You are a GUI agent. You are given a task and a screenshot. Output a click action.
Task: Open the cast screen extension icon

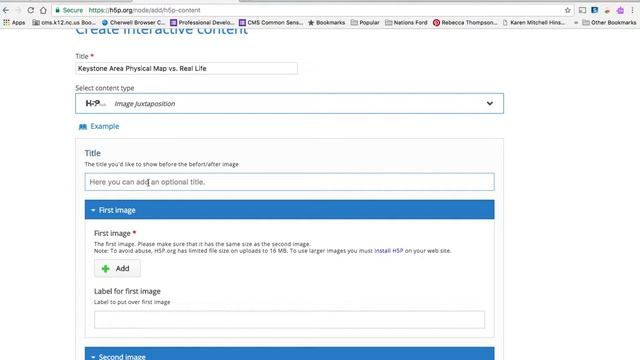tap(582, 10)
